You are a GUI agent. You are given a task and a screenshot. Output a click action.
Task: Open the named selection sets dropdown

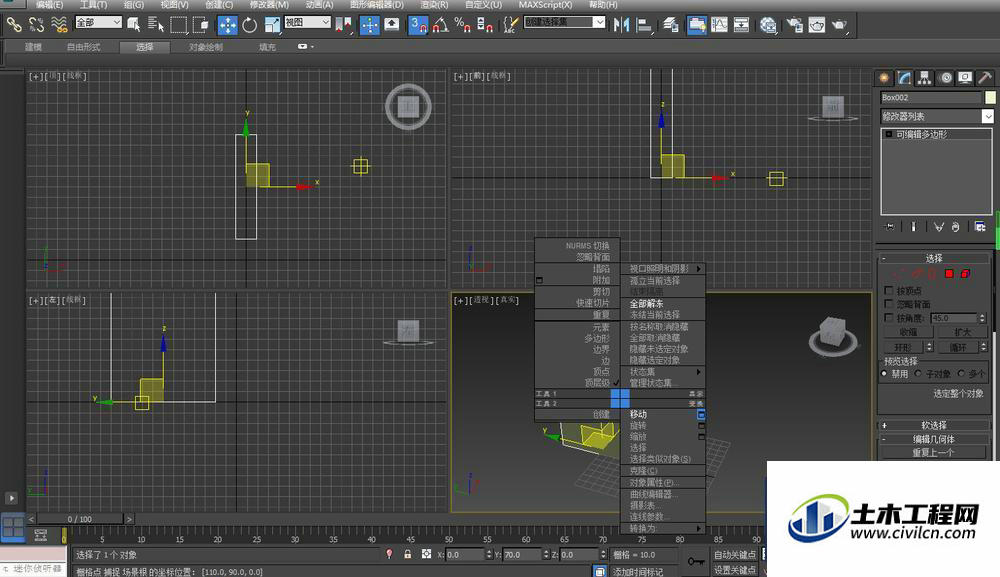click(564, 22)
